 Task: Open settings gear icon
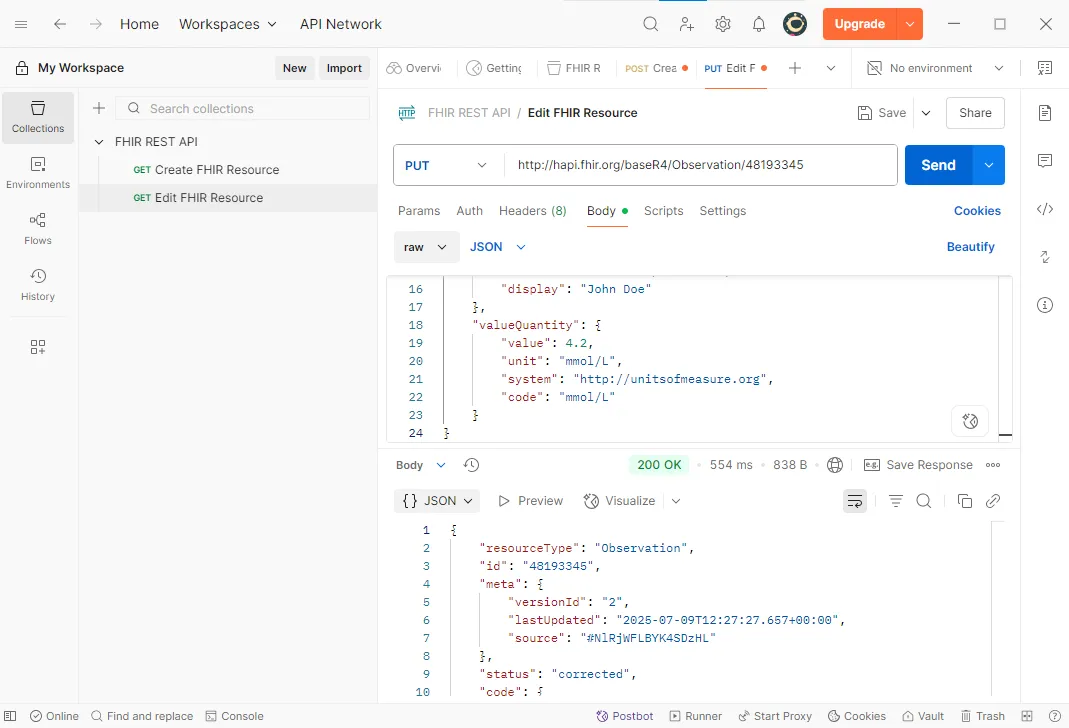coord(723,24)
